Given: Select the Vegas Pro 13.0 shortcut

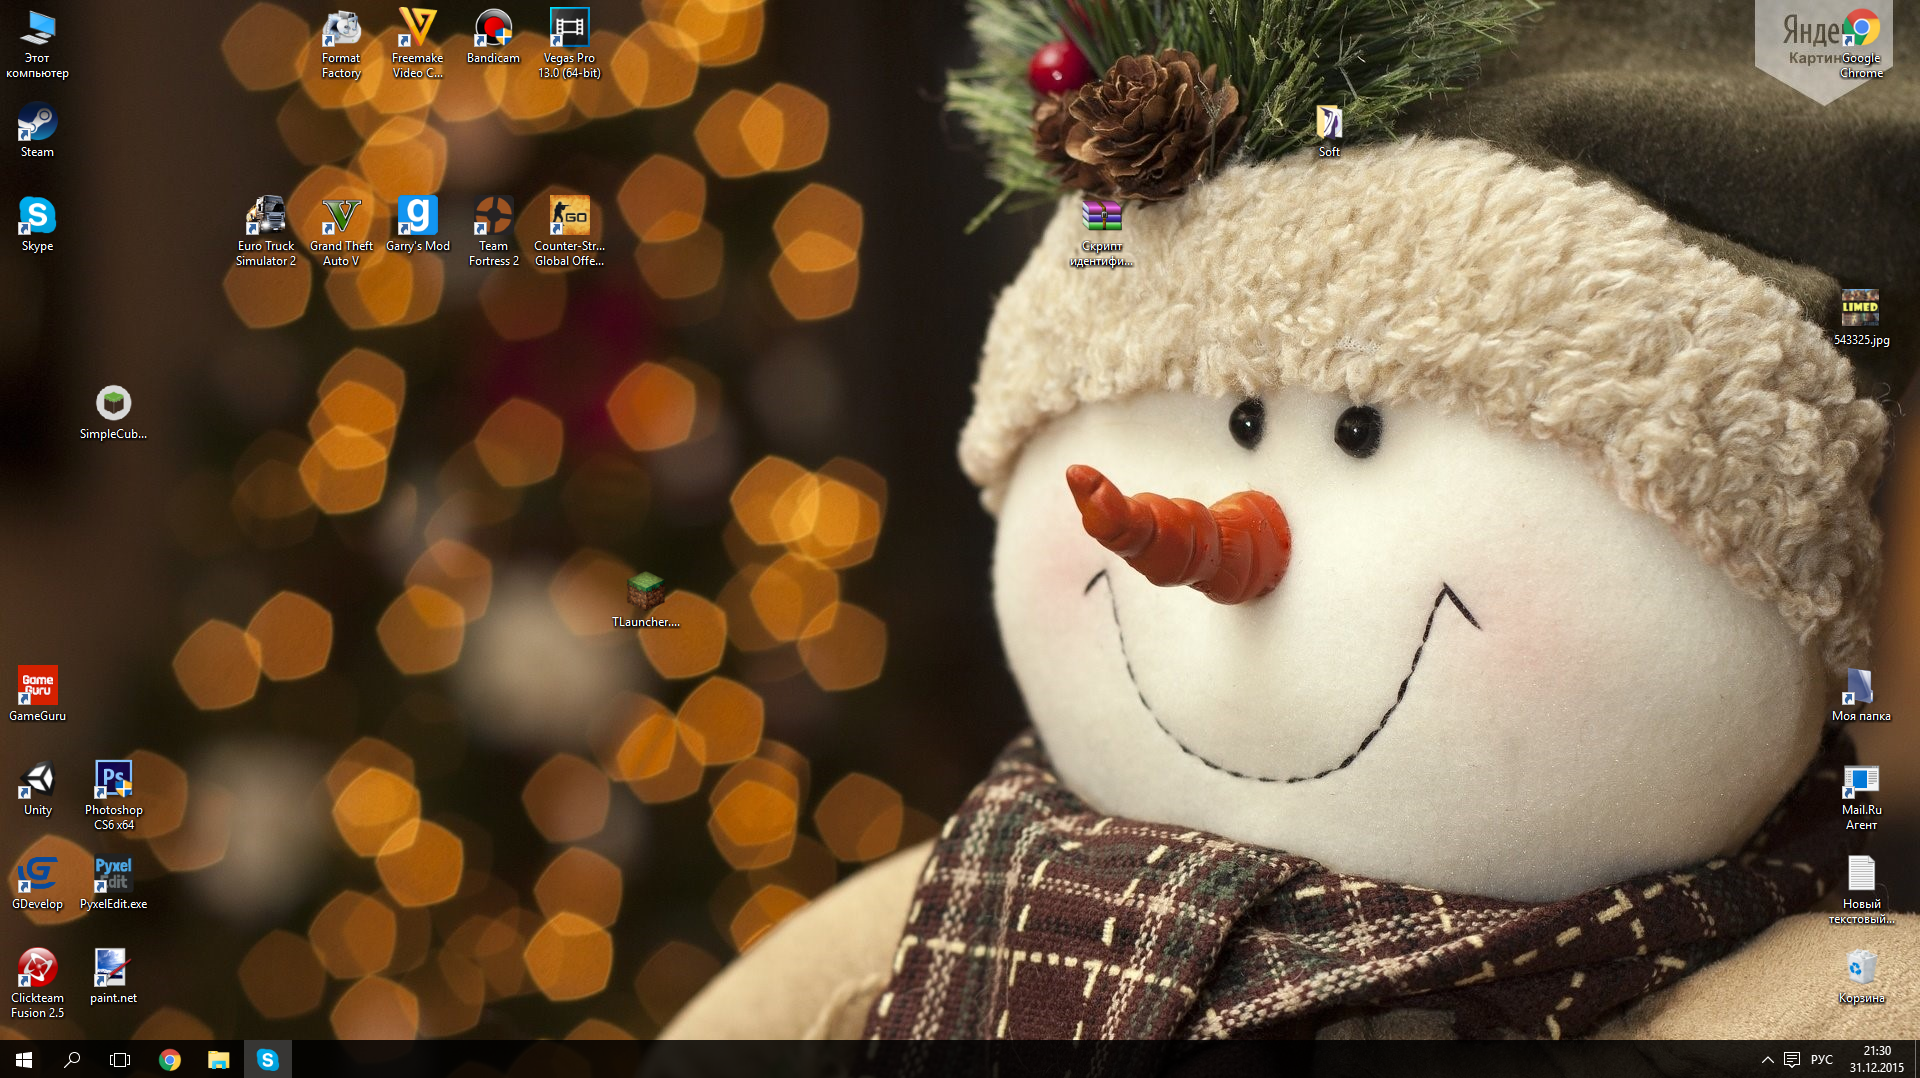Looking at the screenshot, I should click(x=569, y=44).
